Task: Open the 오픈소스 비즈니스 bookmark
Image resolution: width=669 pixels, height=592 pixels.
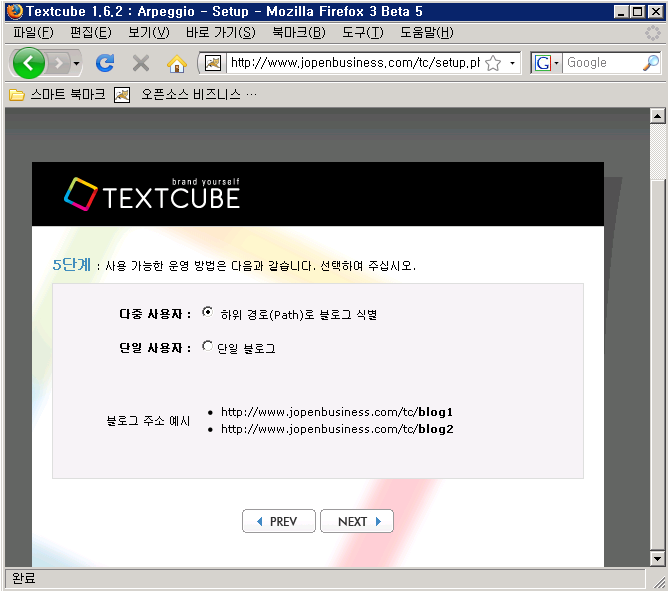Action: point(186,94)
